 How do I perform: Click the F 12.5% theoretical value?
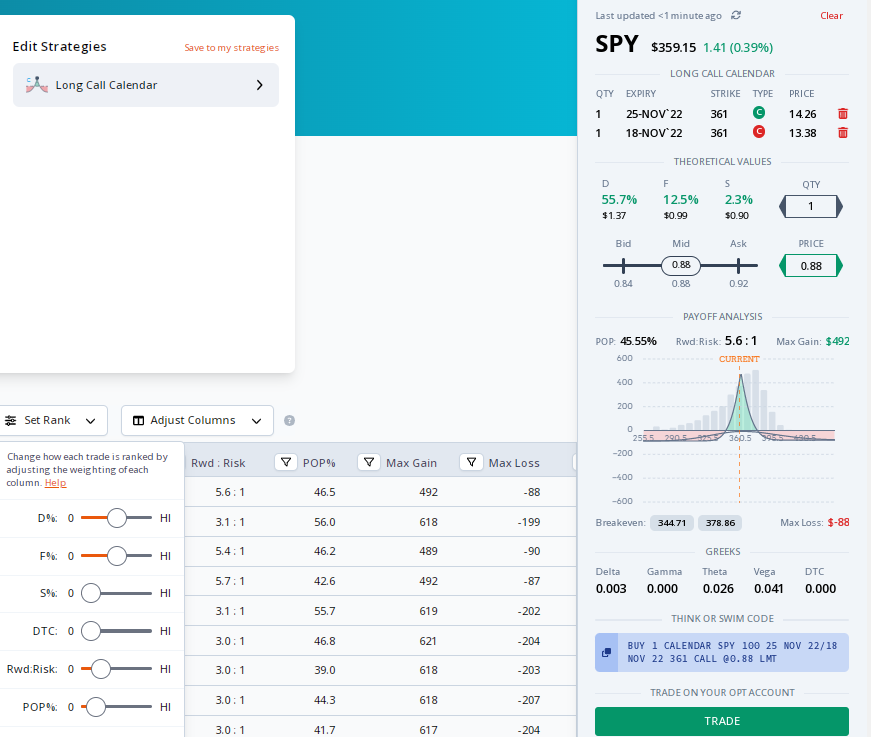(x=680, y=199)
